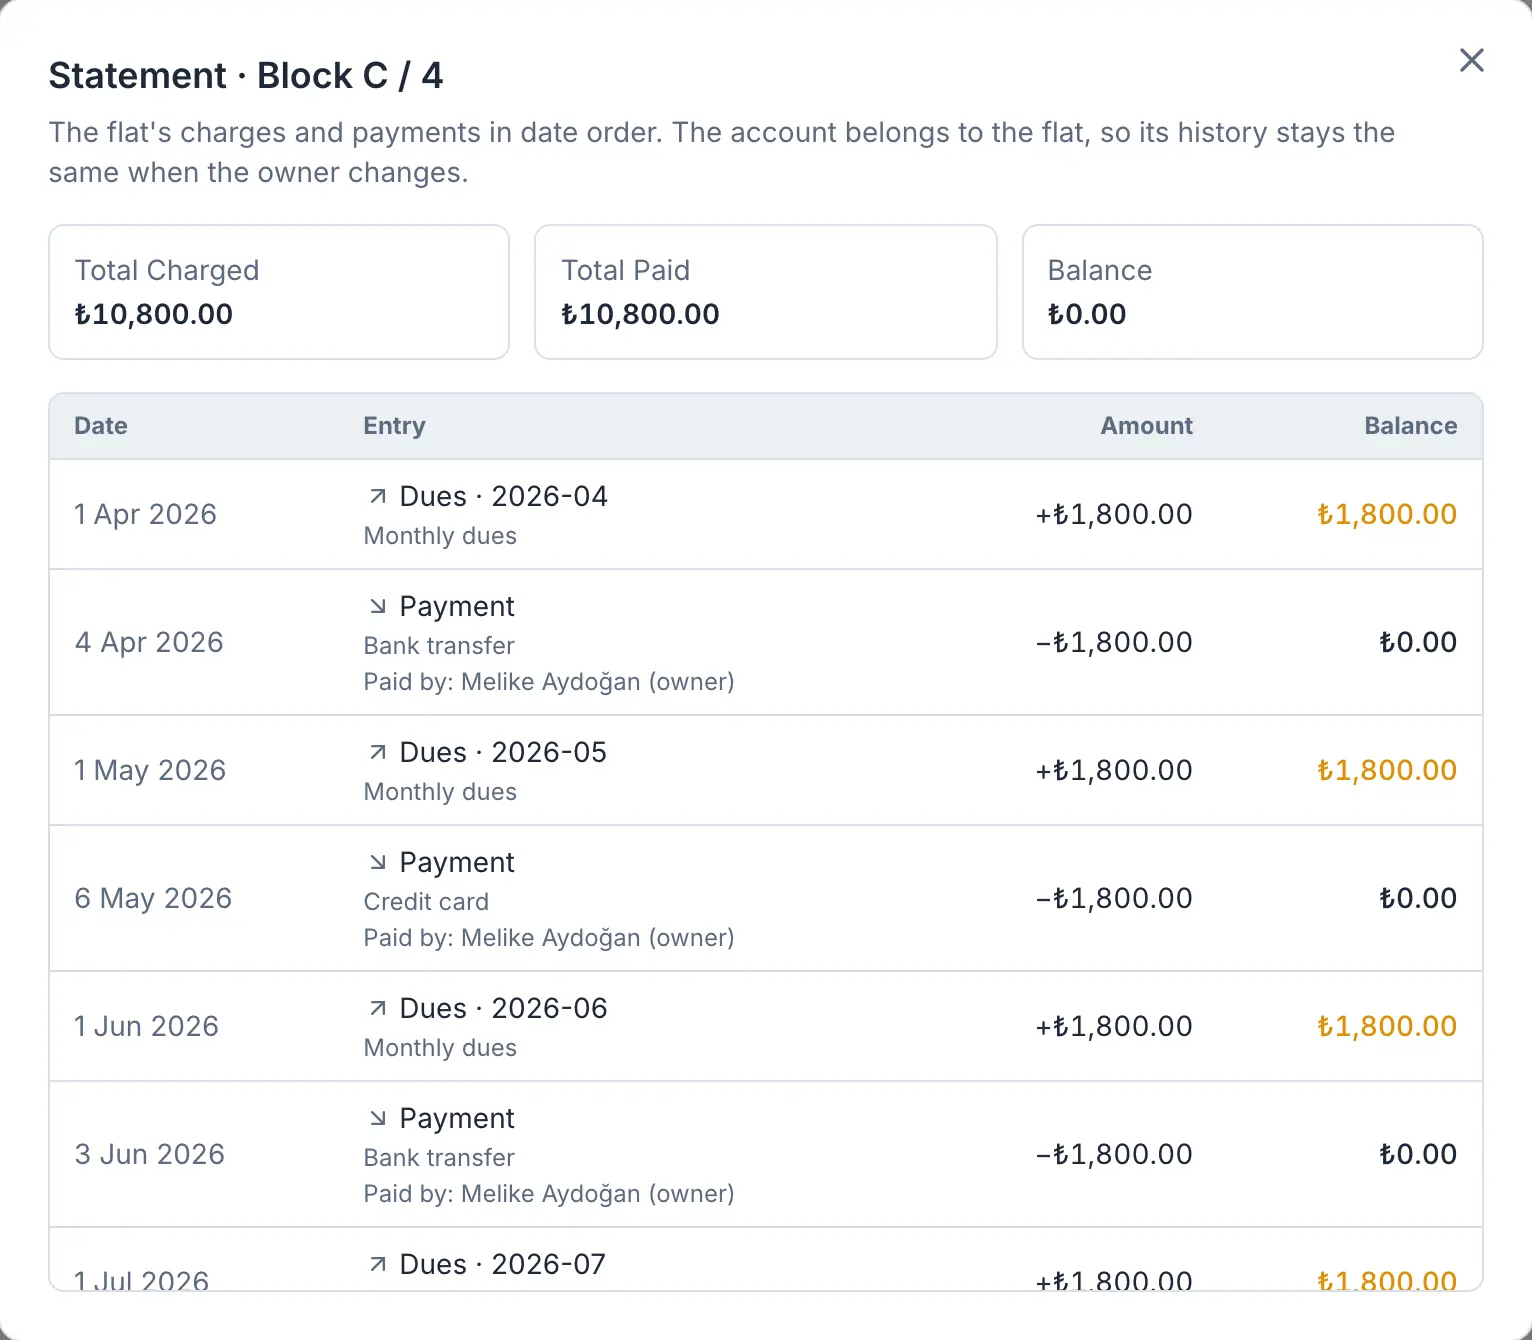Click the payment arrow icon on 4 Apr 2026 row
The width and height of the screenshot is (1532, 1340).
point(377,606)
